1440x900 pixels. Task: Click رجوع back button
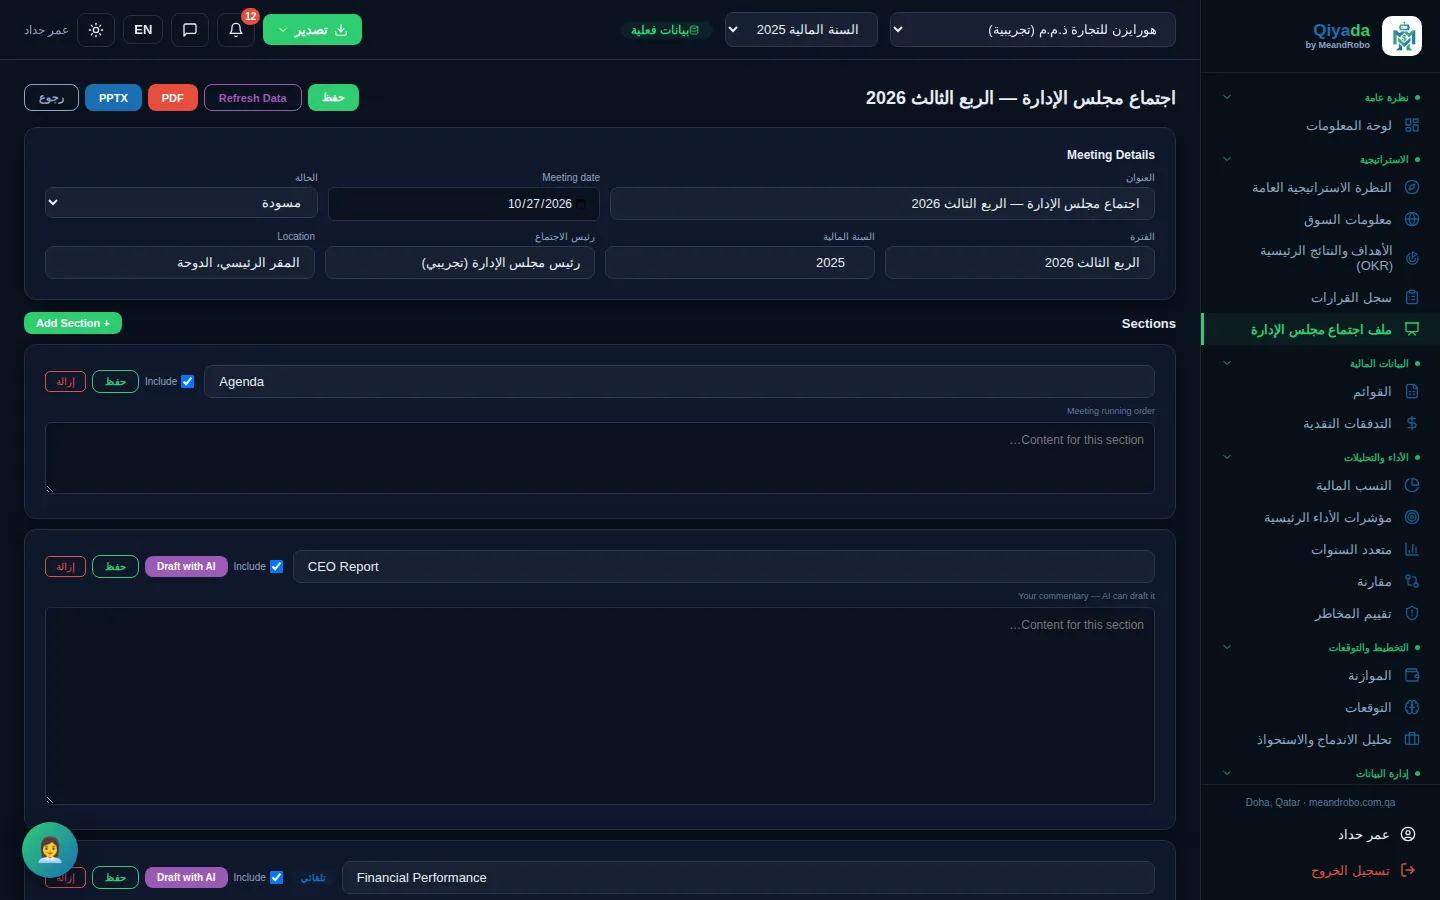(51, 98)
